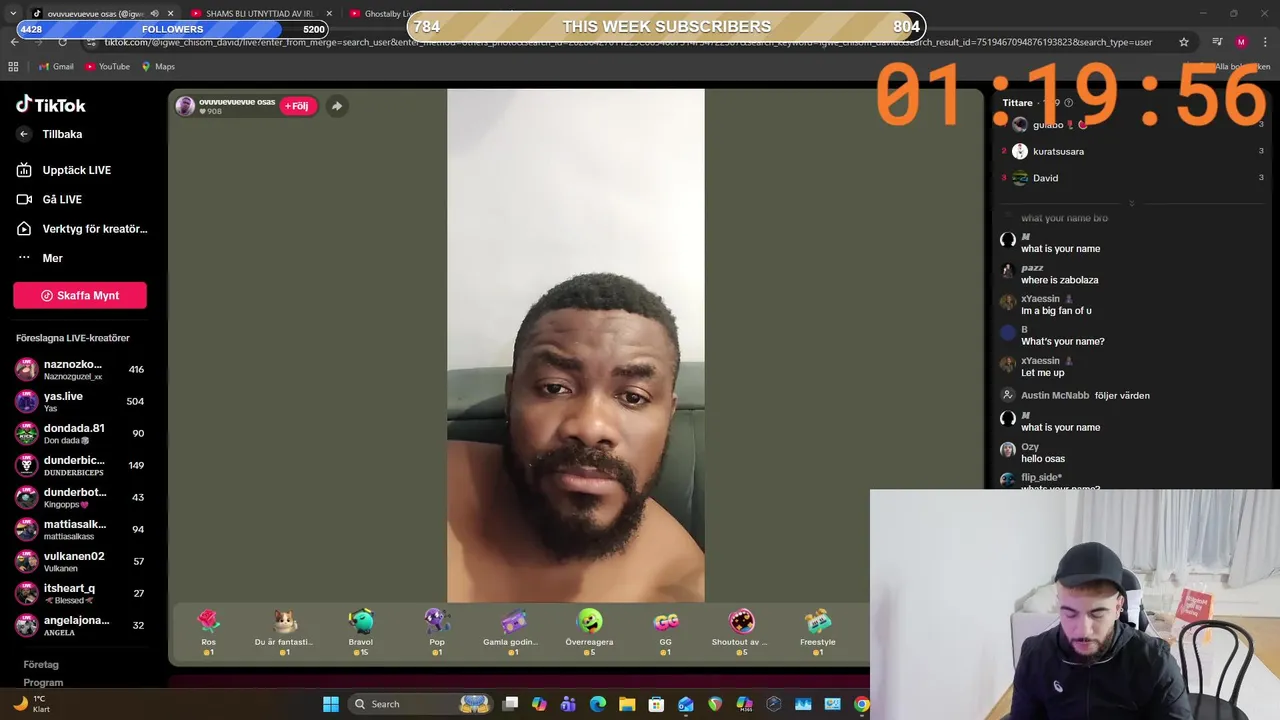Reload the page in browser

[62, 42]
